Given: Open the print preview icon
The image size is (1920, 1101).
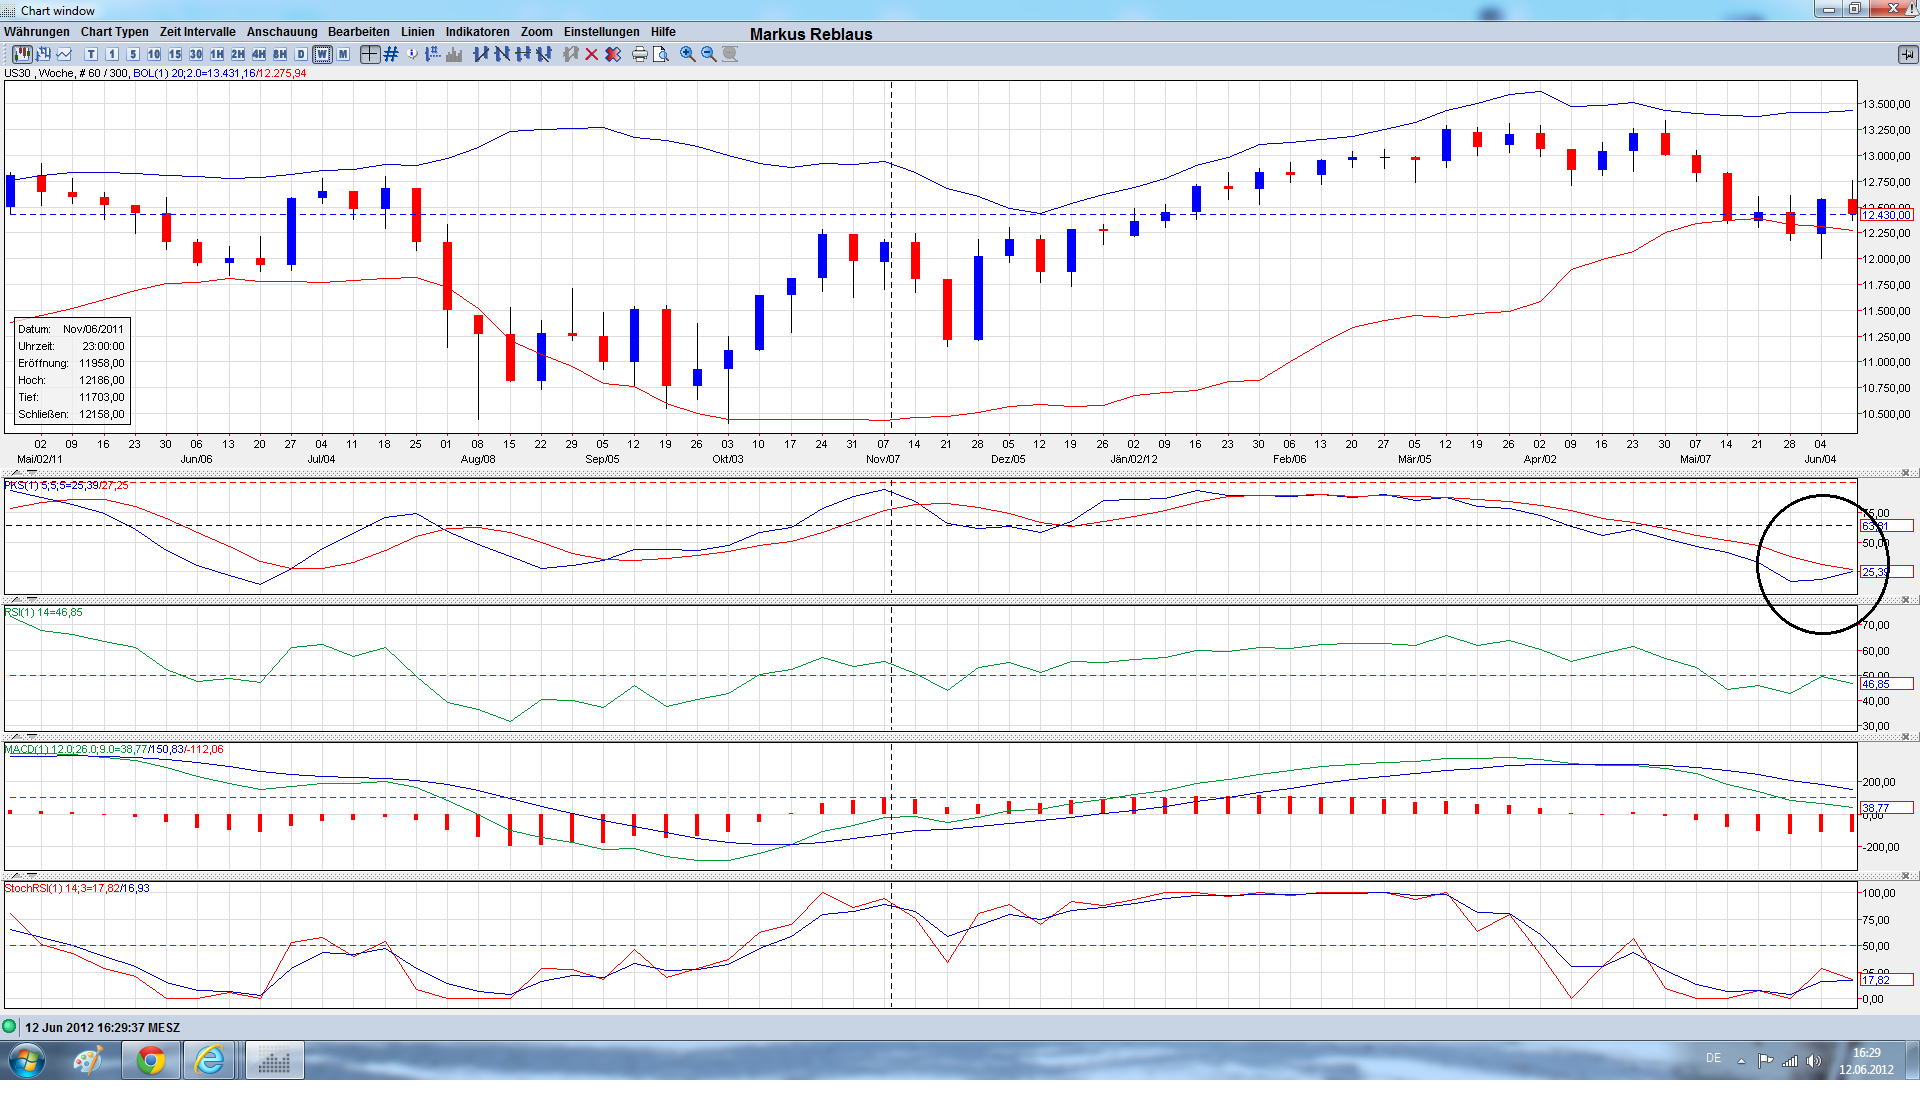Looking at the screenshot, I should [661, 54].
